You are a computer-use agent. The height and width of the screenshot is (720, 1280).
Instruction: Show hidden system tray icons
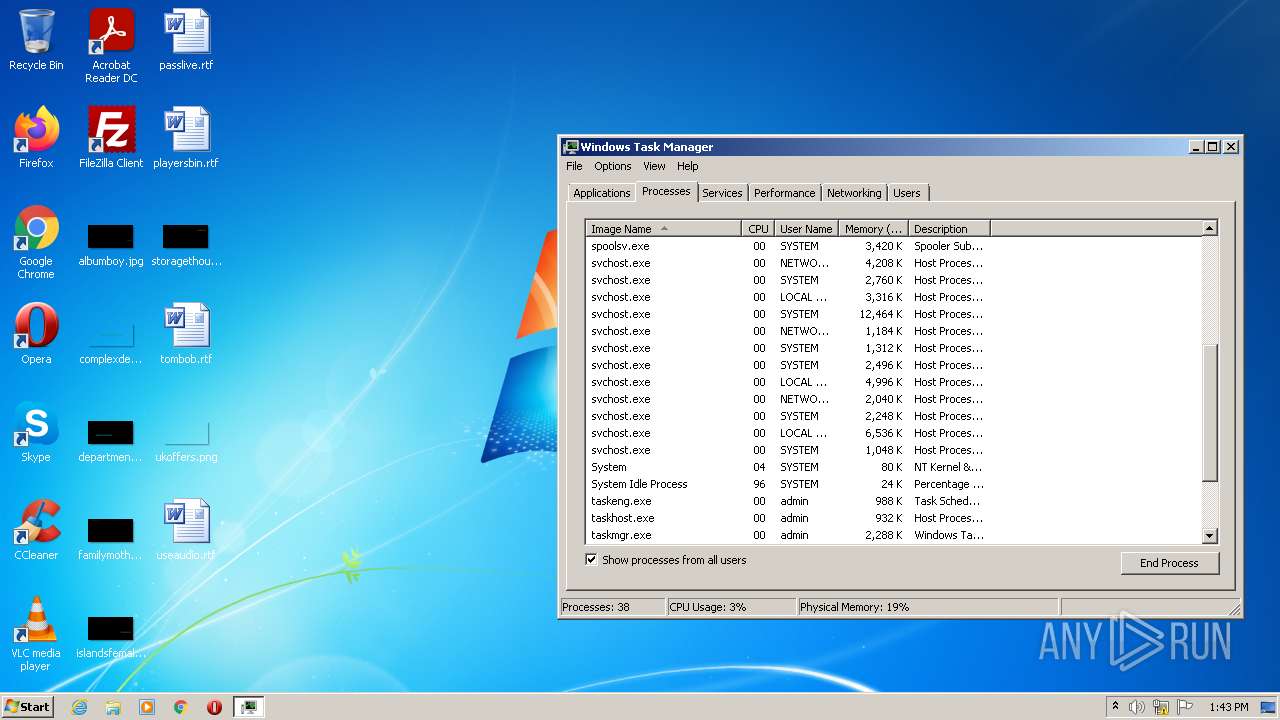pyautogui.click(x=1115, y=707)
